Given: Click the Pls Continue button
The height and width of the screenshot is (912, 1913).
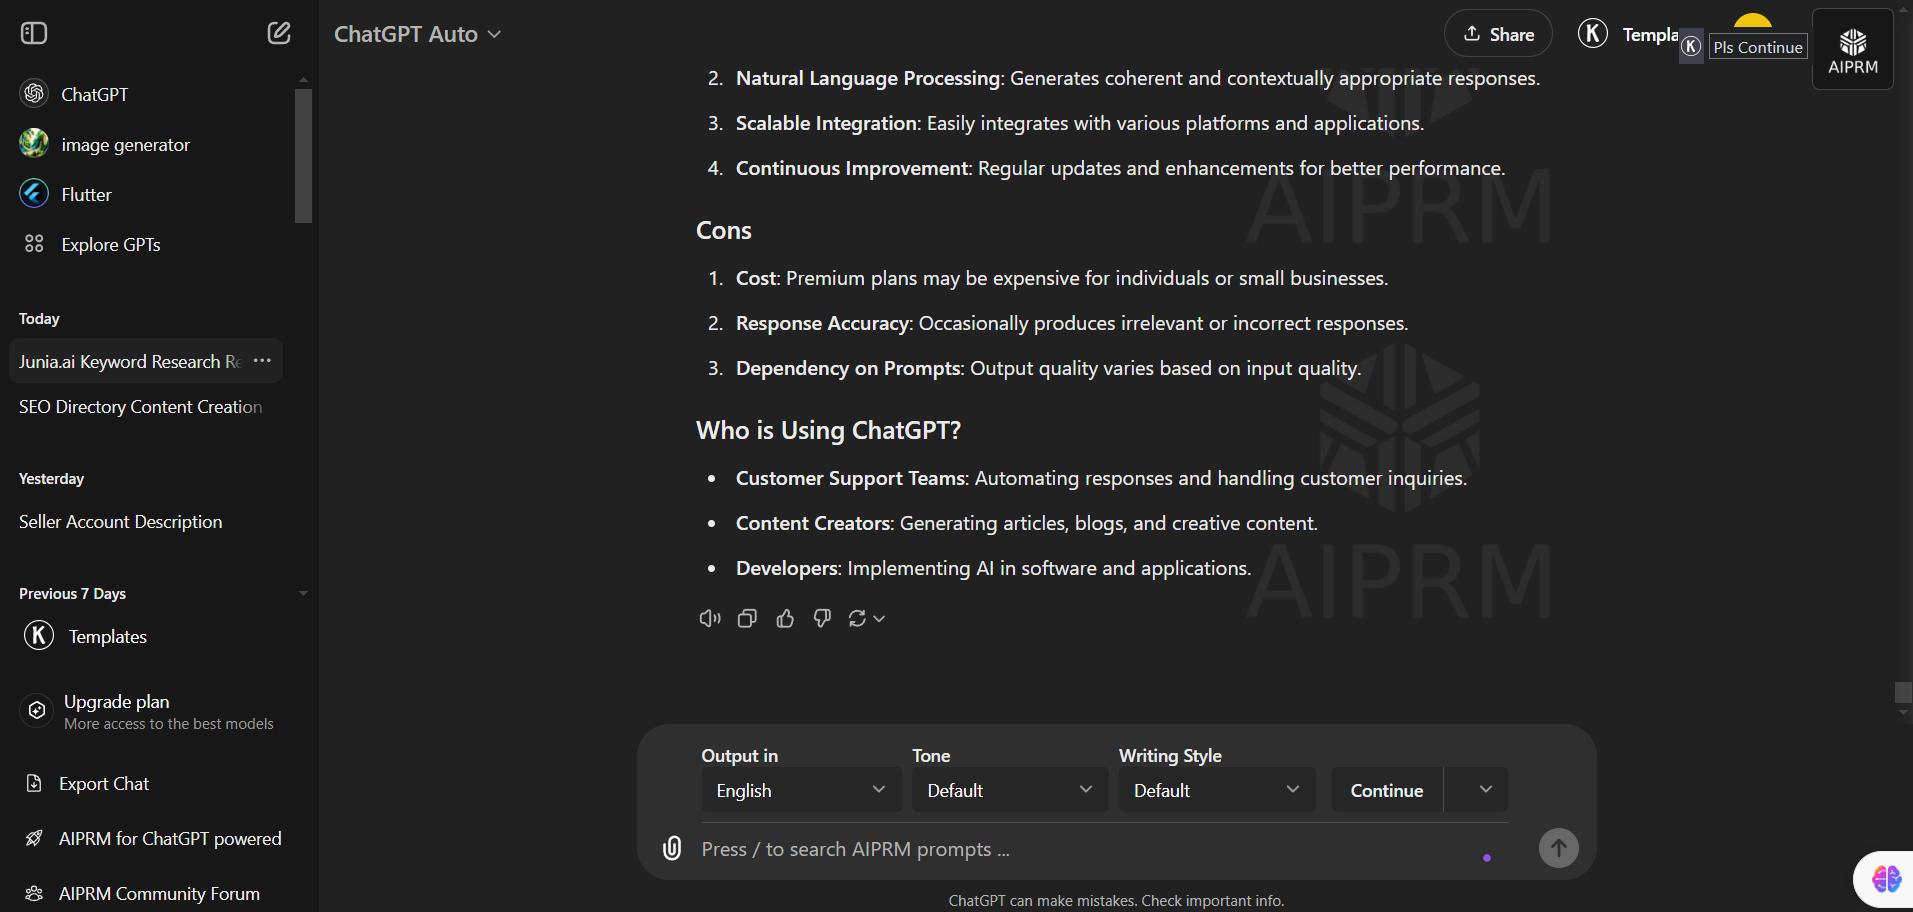Looking at the screenshot, I should coord(1758,47).
